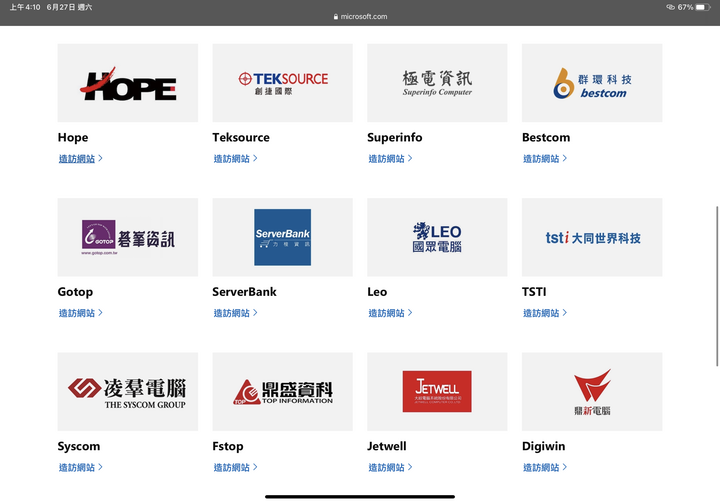Visit website link under TSTI
The width and height of the screenshot is (720, 503).
click(x=545, y=313)
